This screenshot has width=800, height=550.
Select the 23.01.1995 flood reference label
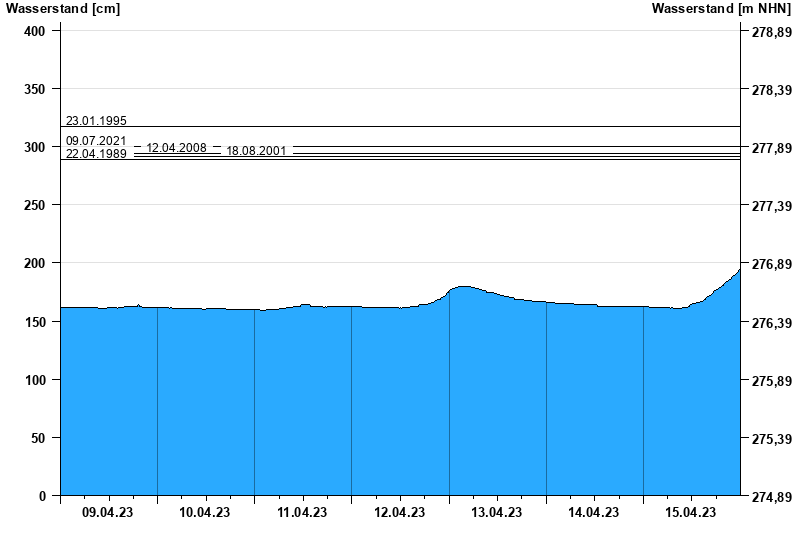[x=96, y=120]
